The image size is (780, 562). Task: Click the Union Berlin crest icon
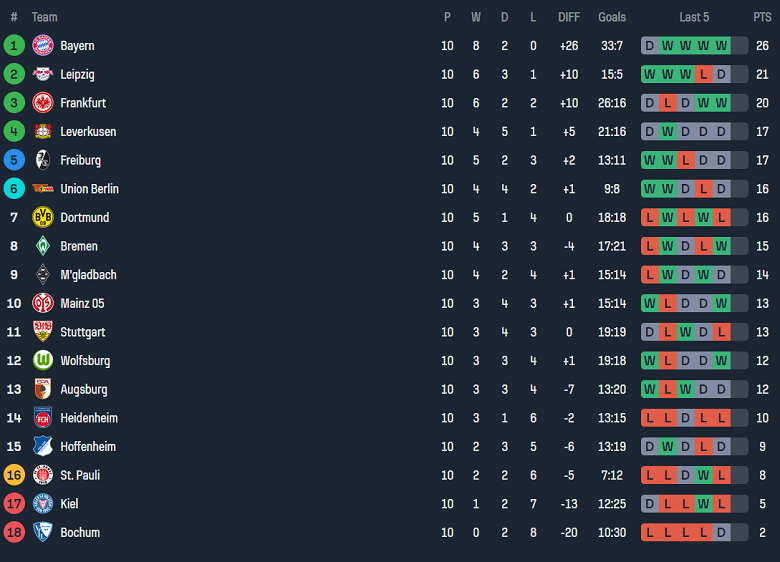(x=42, y=189)
